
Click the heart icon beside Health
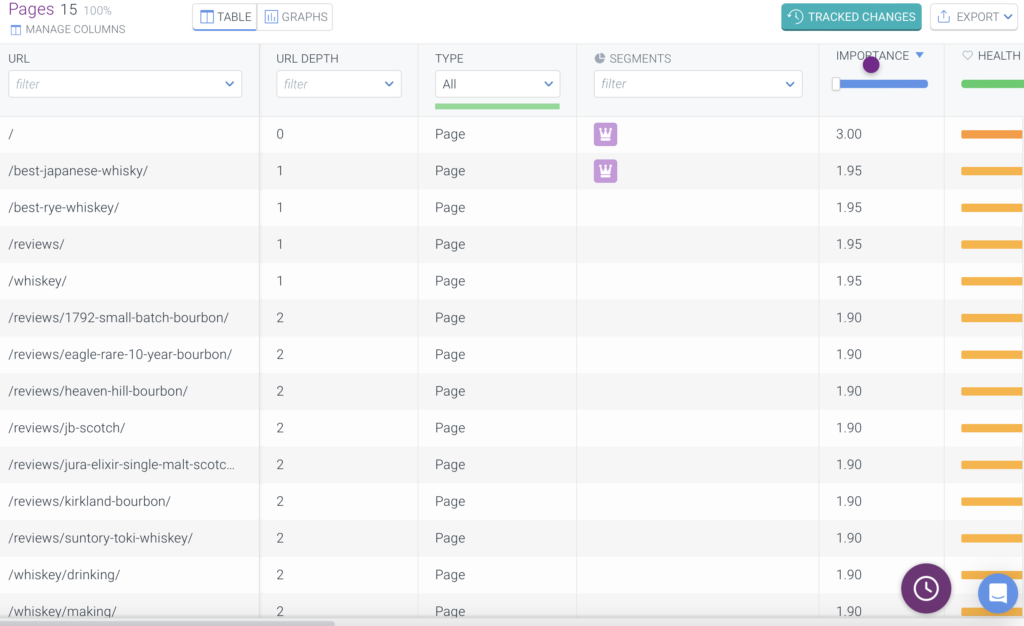click(x=967, y=55)
